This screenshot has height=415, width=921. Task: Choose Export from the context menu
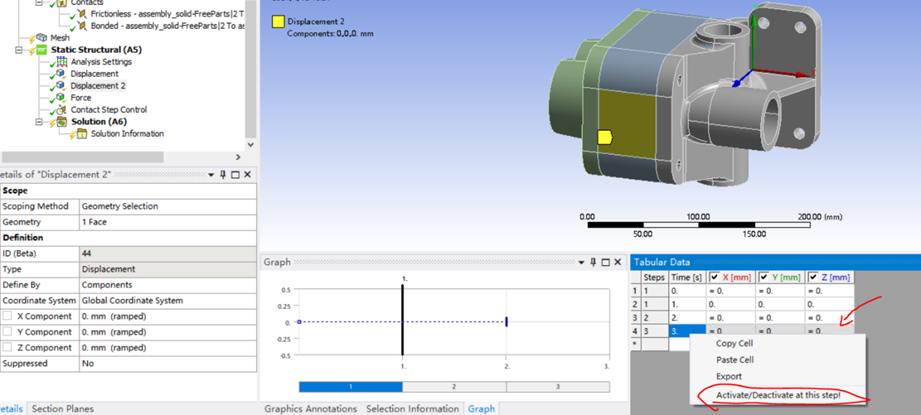[x=729, y=376]
